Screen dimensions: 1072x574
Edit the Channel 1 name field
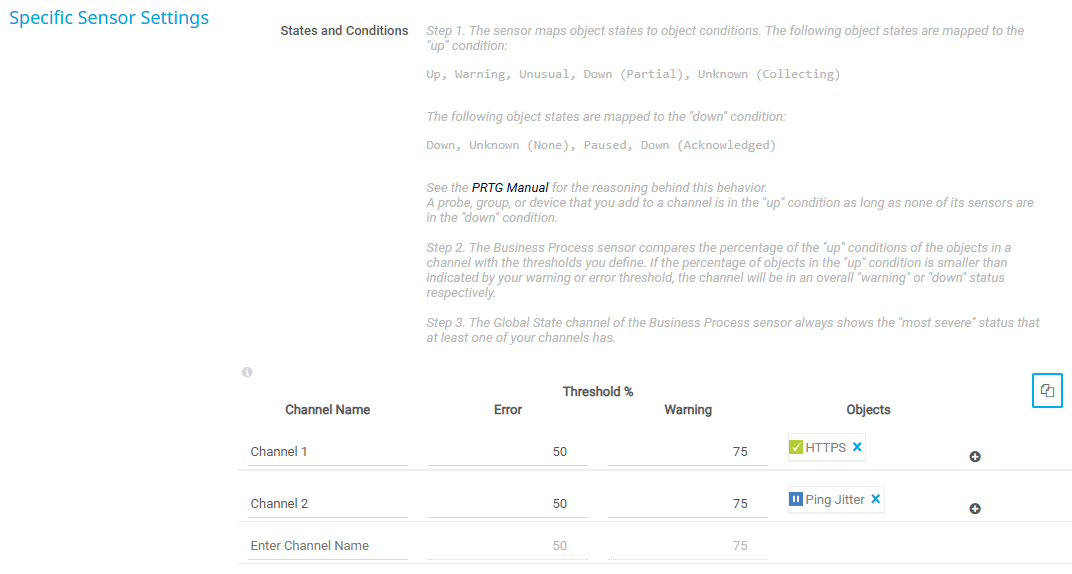coord(327,452)
